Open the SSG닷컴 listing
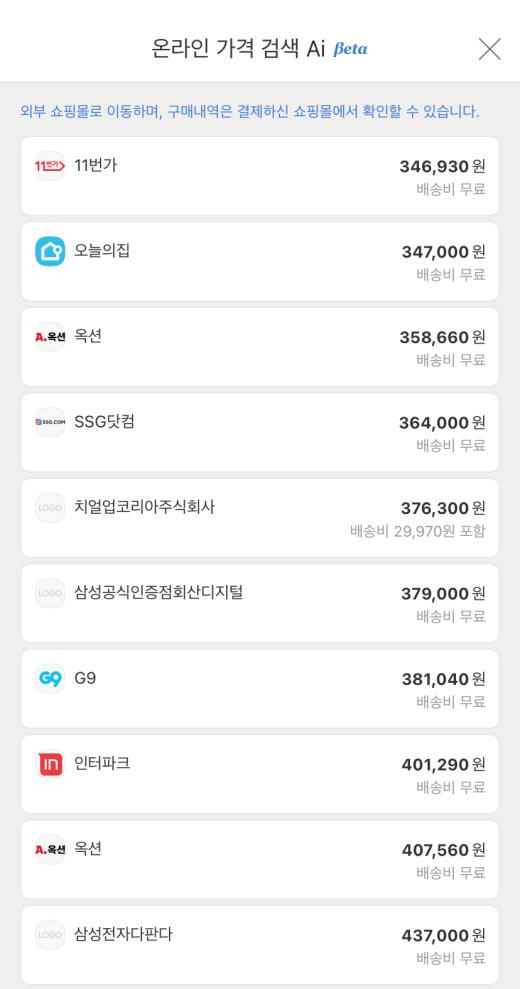Image resolution: width=520 pixels, height=989 pixels. pos(260,432)
